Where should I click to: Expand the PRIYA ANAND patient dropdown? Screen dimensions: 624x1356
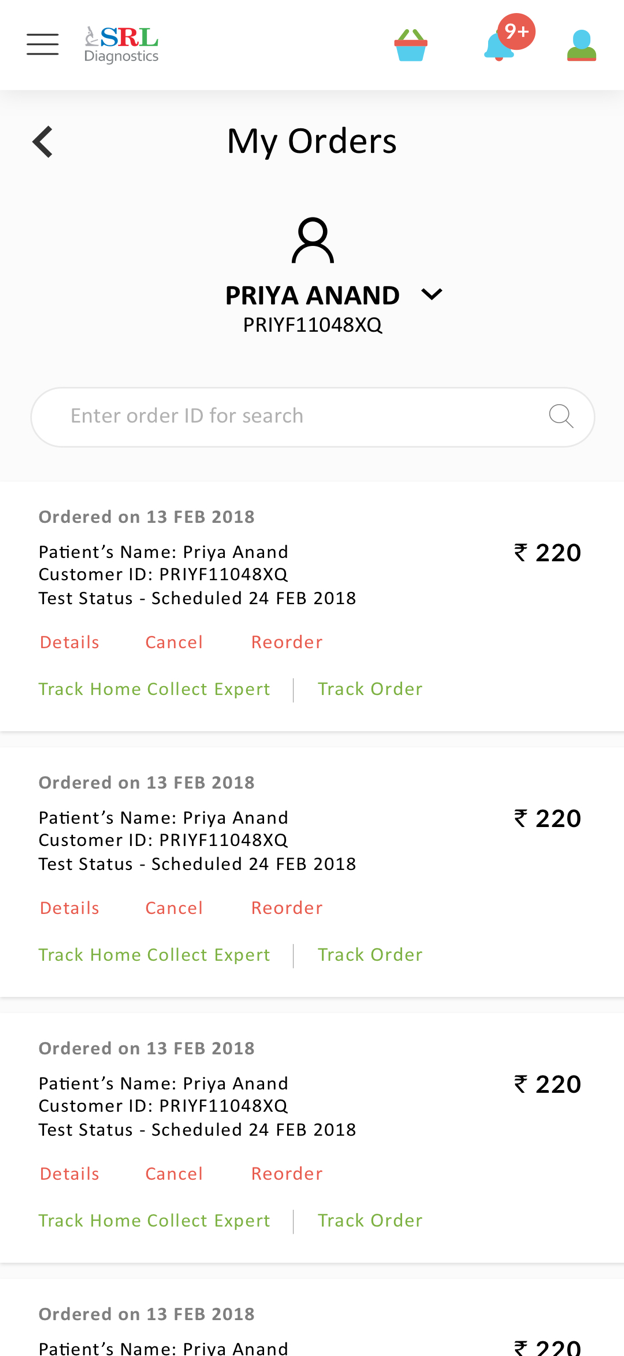tap(431, 294)
